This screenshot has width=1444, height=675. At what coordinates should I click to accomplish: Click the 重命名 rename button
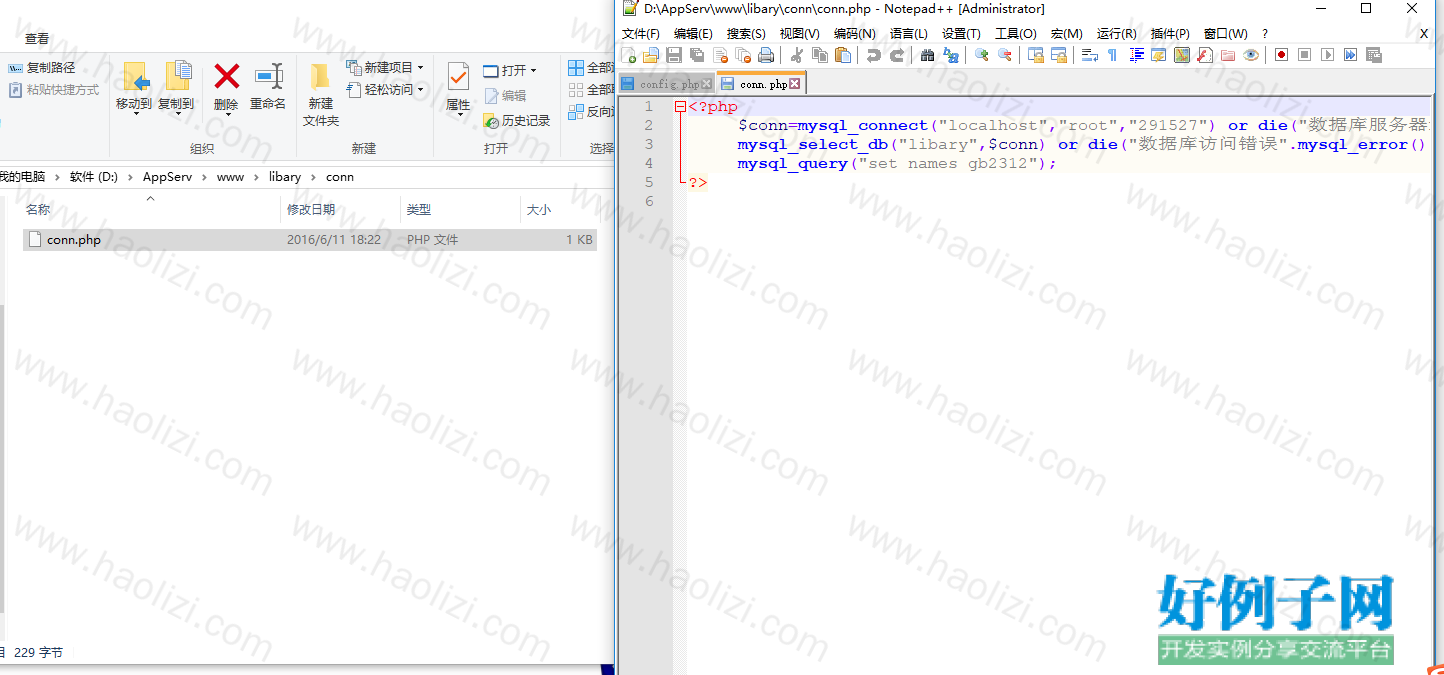coord(268,86)
